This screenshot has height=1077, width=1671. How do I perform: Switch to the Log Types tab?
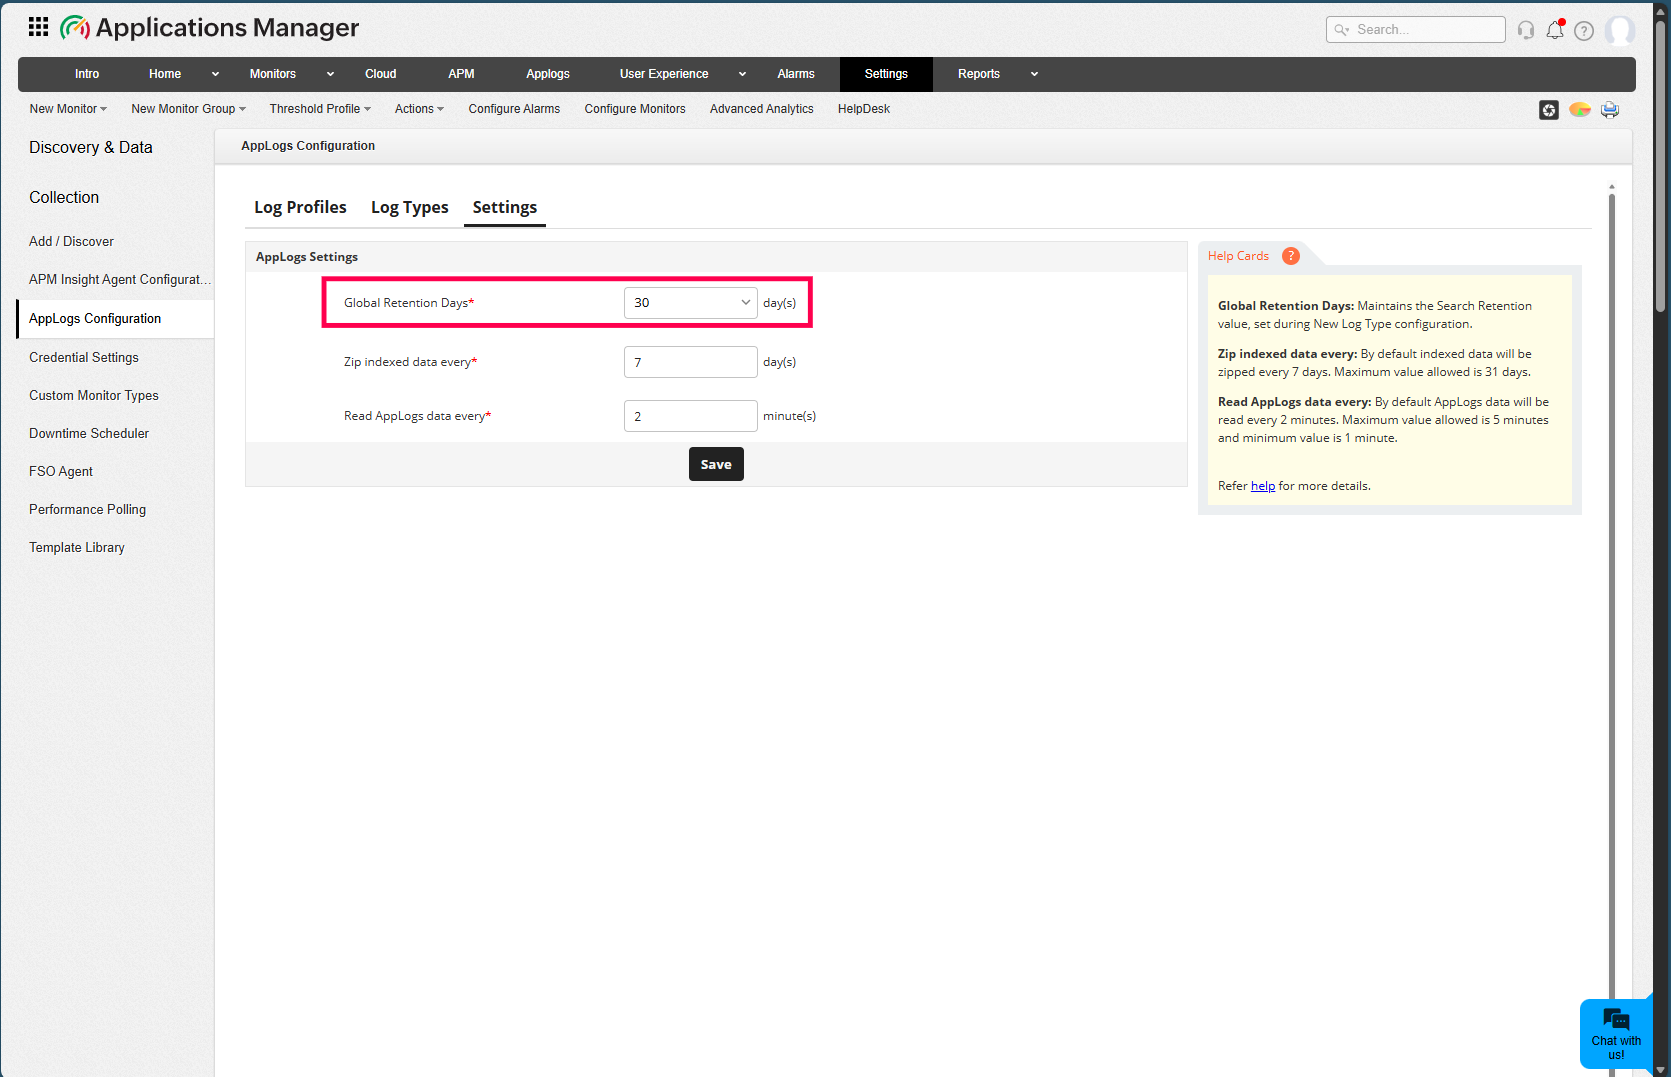pos(410,207)
